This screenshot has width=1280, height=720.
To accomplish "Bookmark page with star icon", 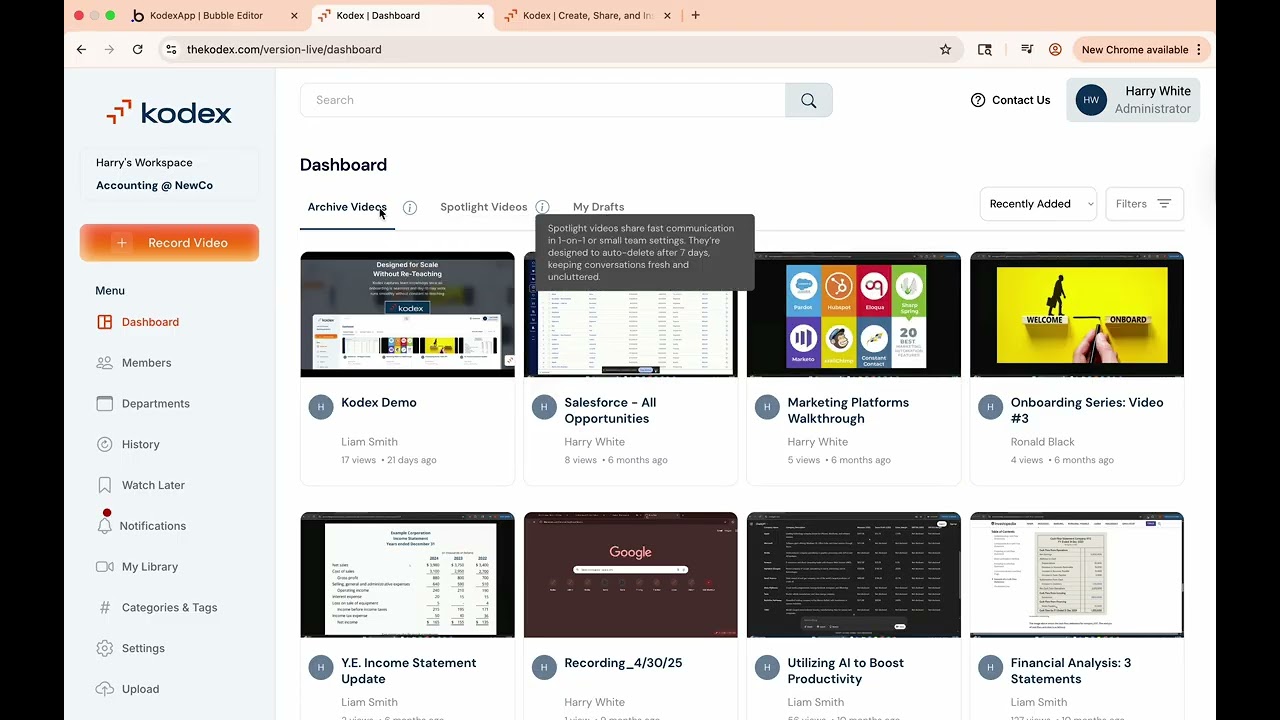I will tap(945, 49).
